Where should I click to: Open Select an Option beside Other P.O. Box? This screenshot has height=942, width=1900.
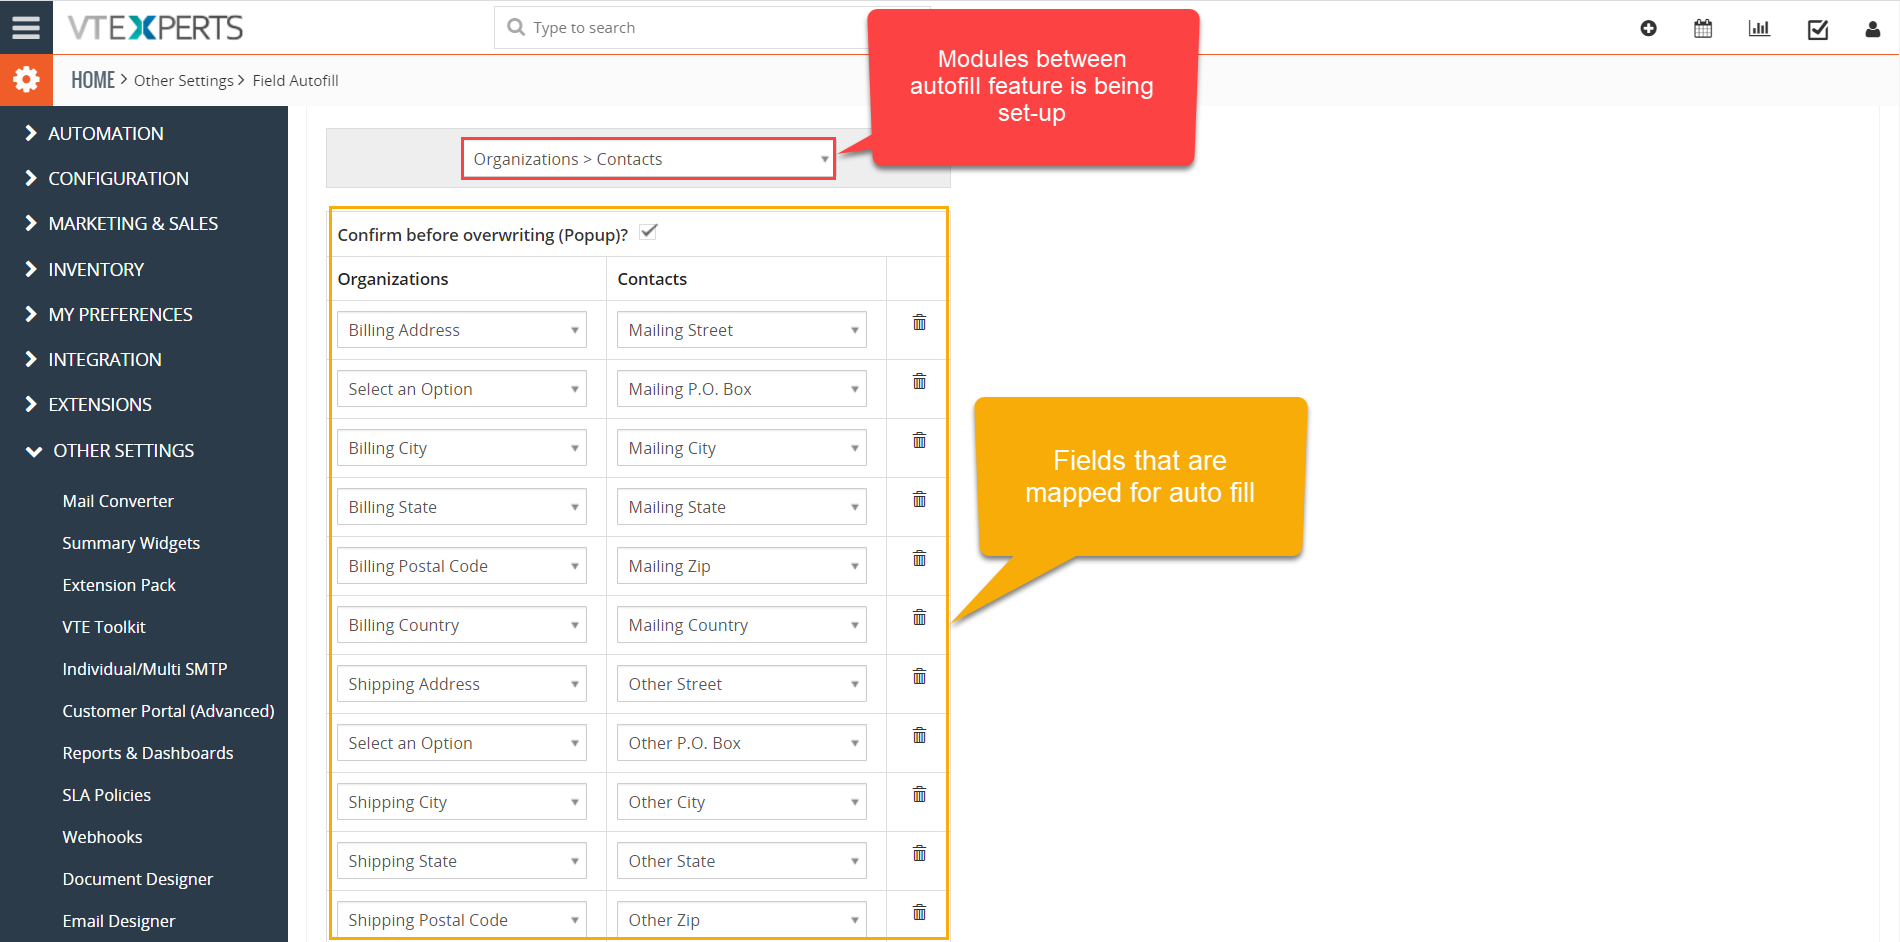click(x=461, y=743)
